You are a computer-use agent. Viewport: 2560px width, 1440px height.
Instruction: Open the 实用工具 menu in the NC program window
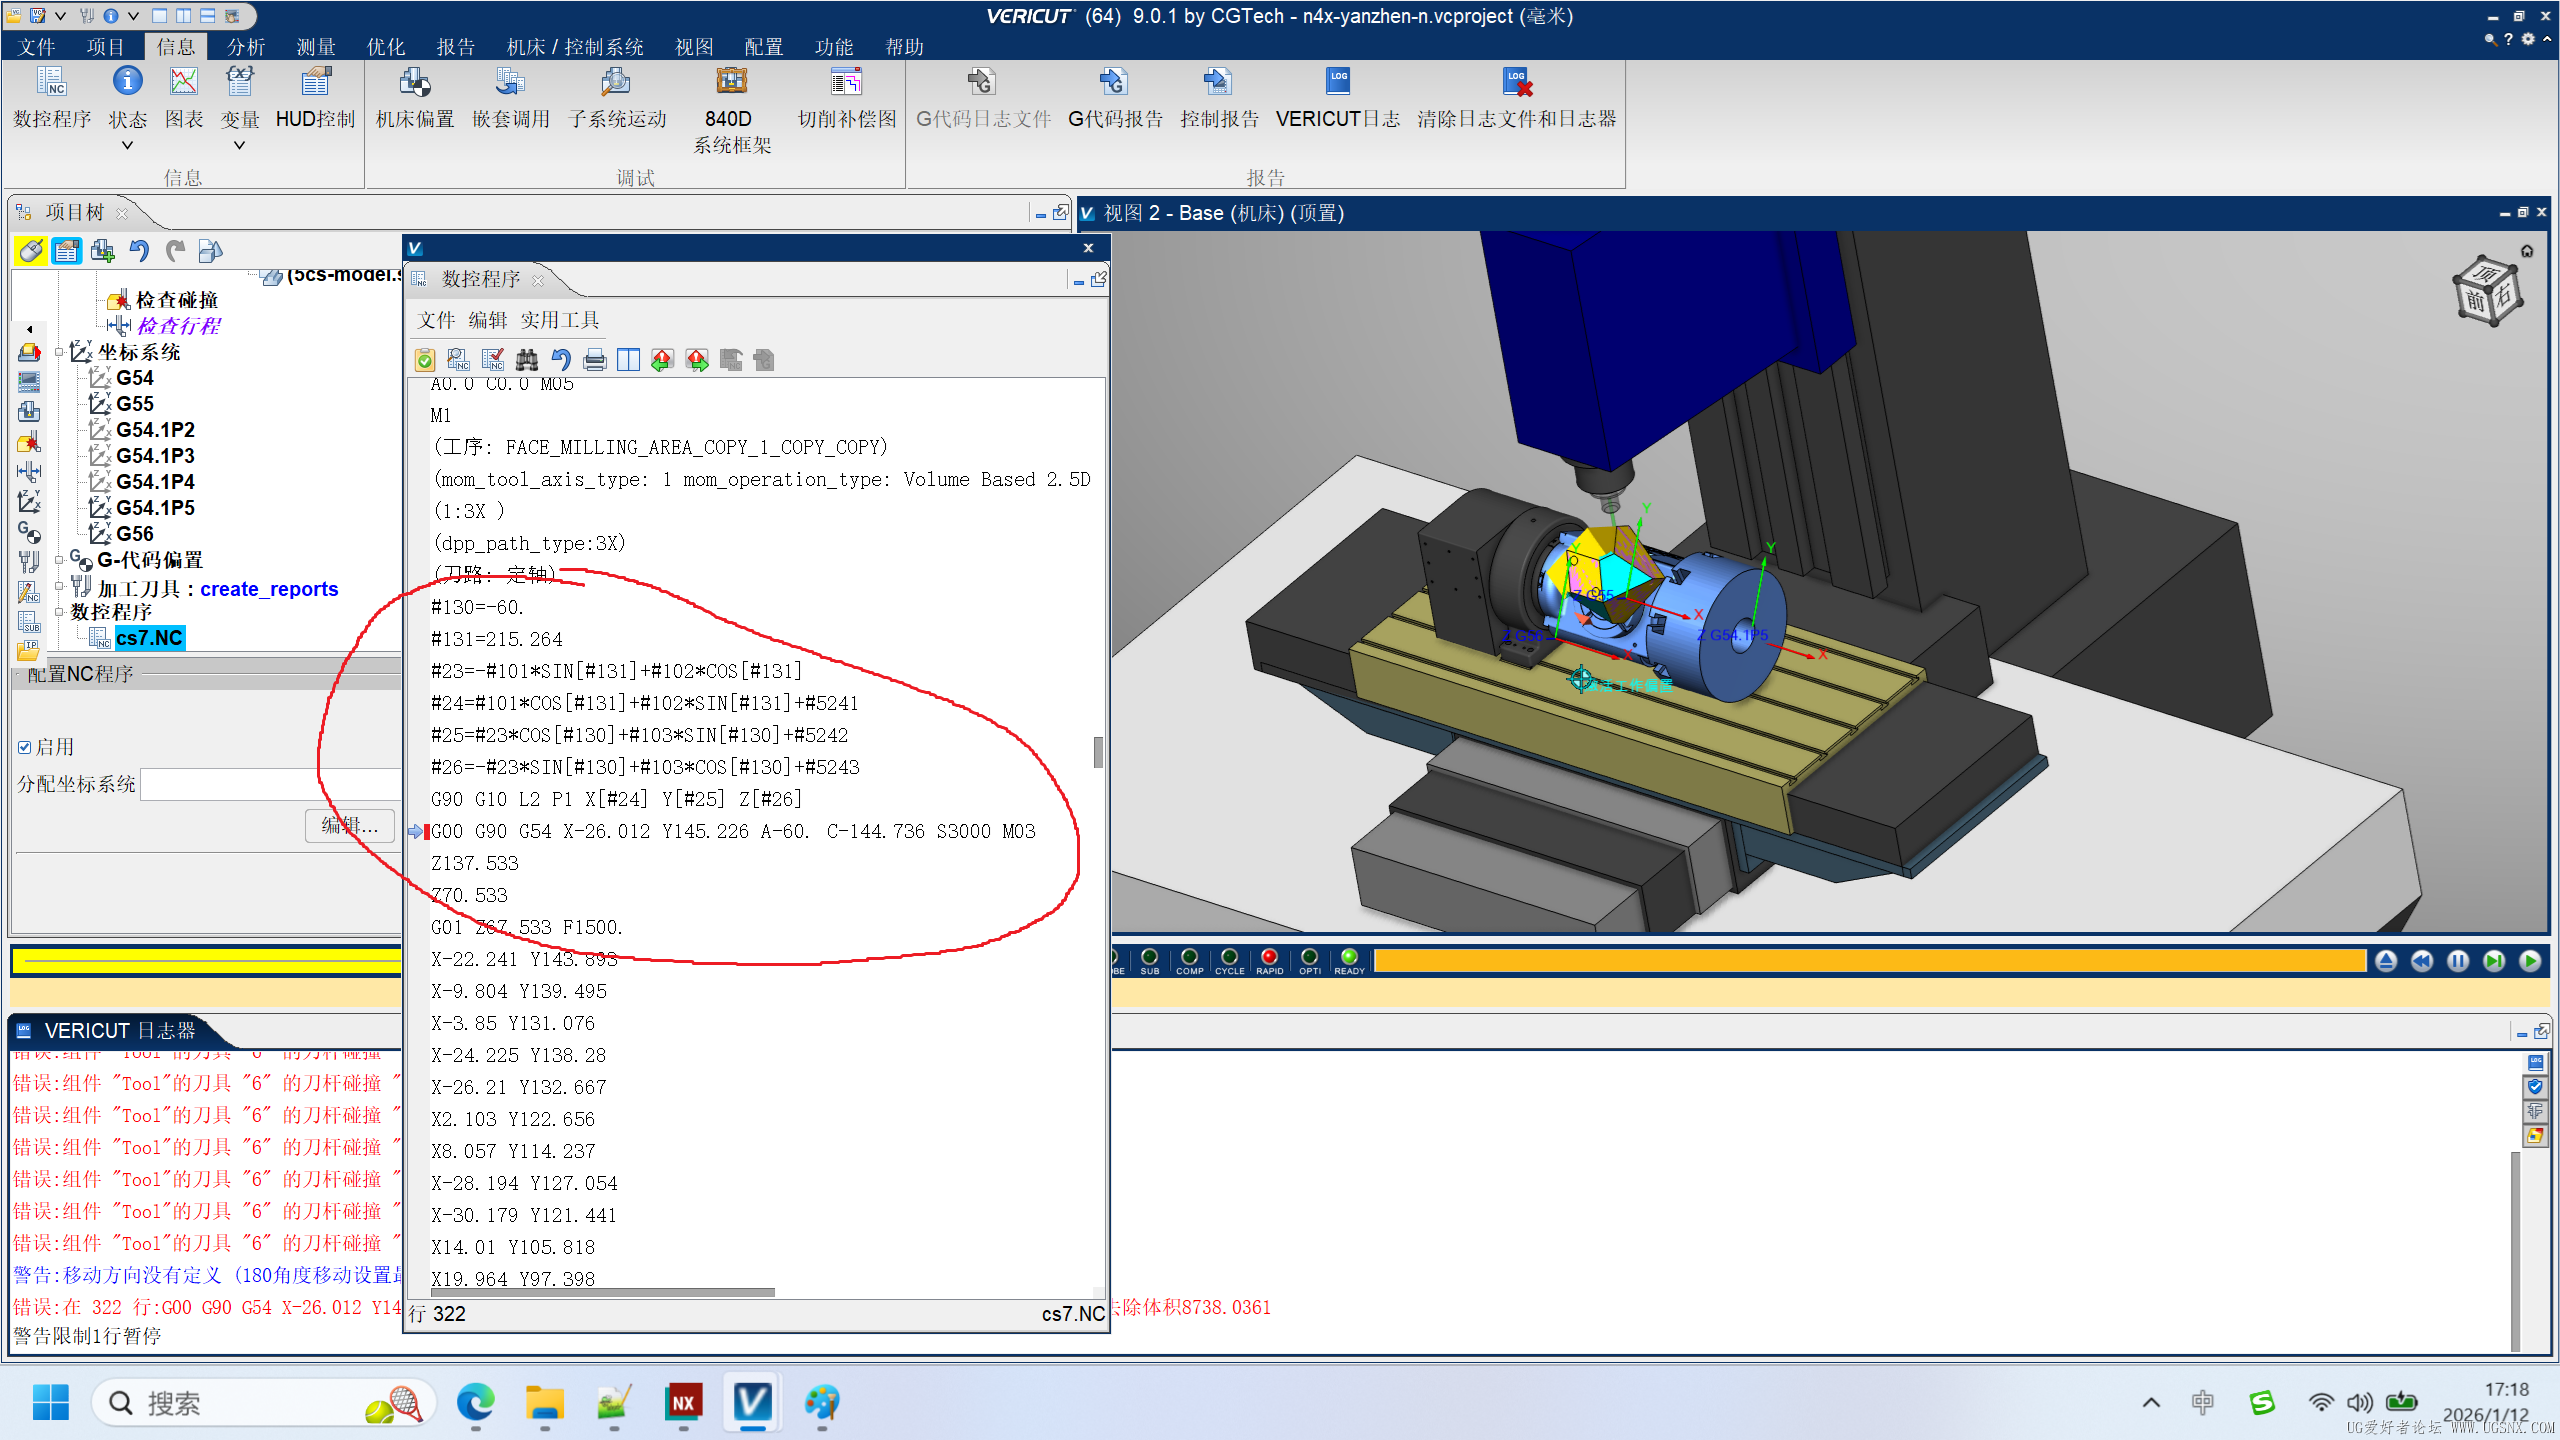(559, 320)
